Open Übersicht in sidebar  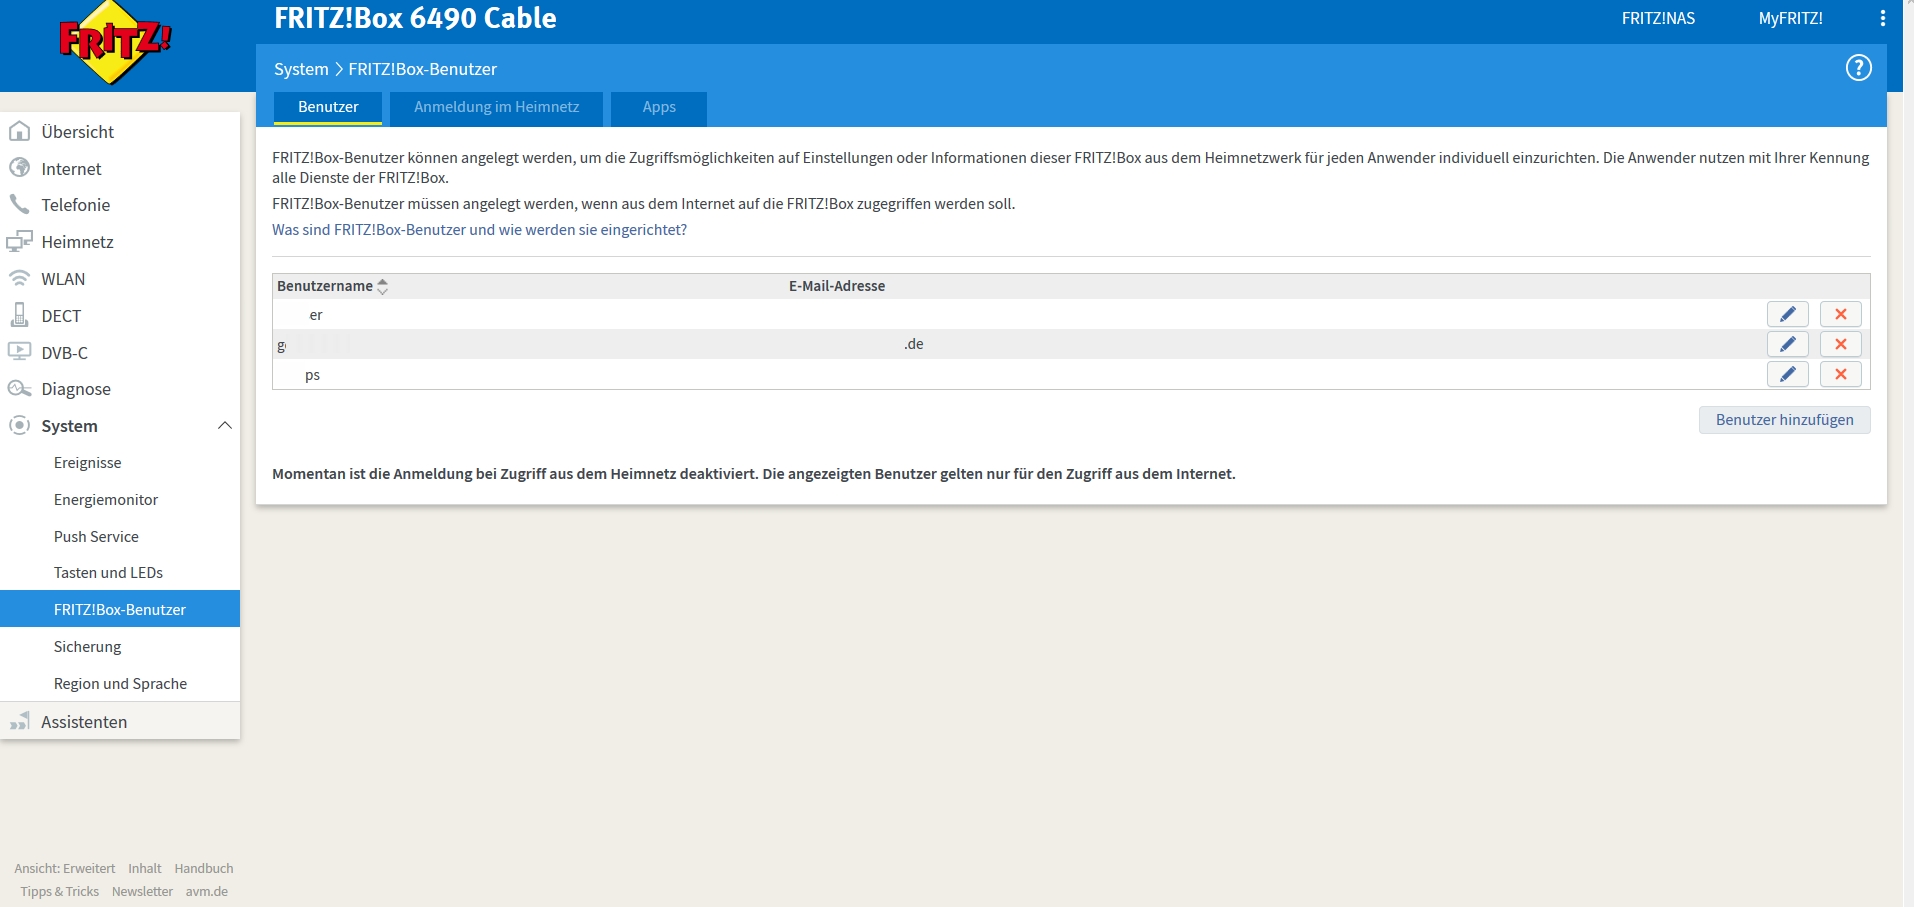click(x=77, y=132)
